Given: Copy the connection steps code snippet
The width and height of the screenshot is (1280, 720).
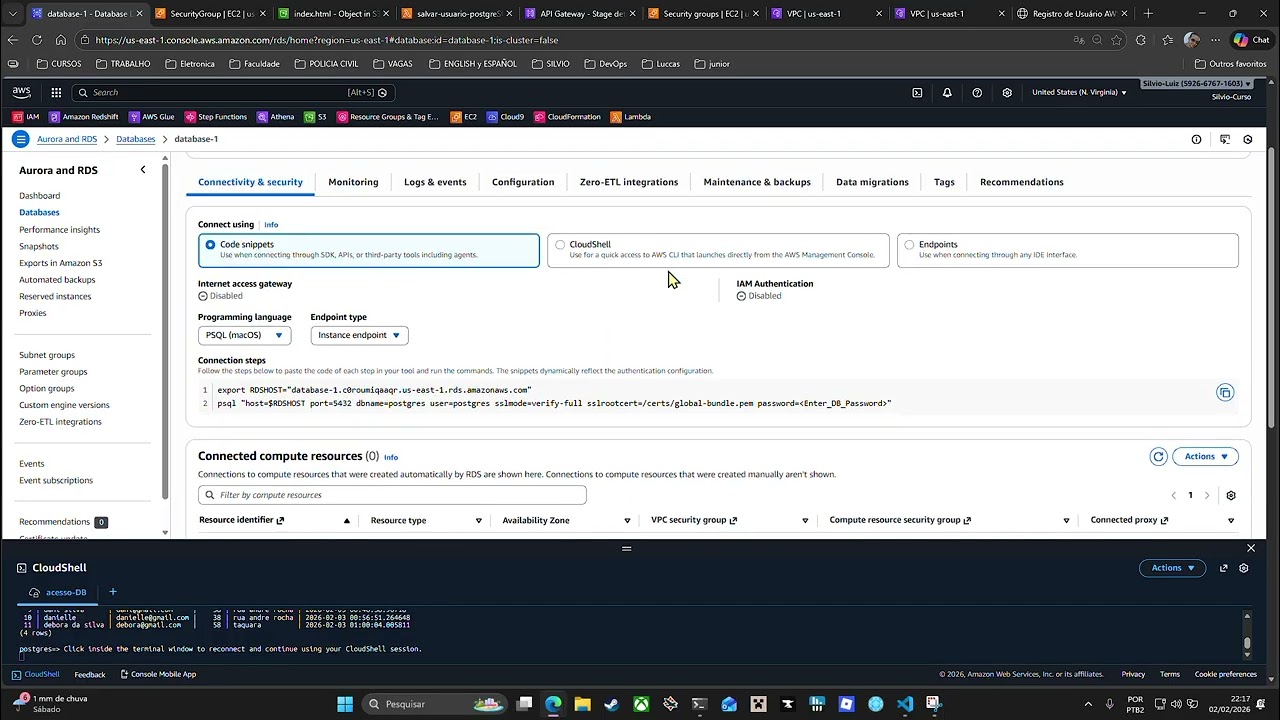Looking at the screenshot, I should [1225, 392].
